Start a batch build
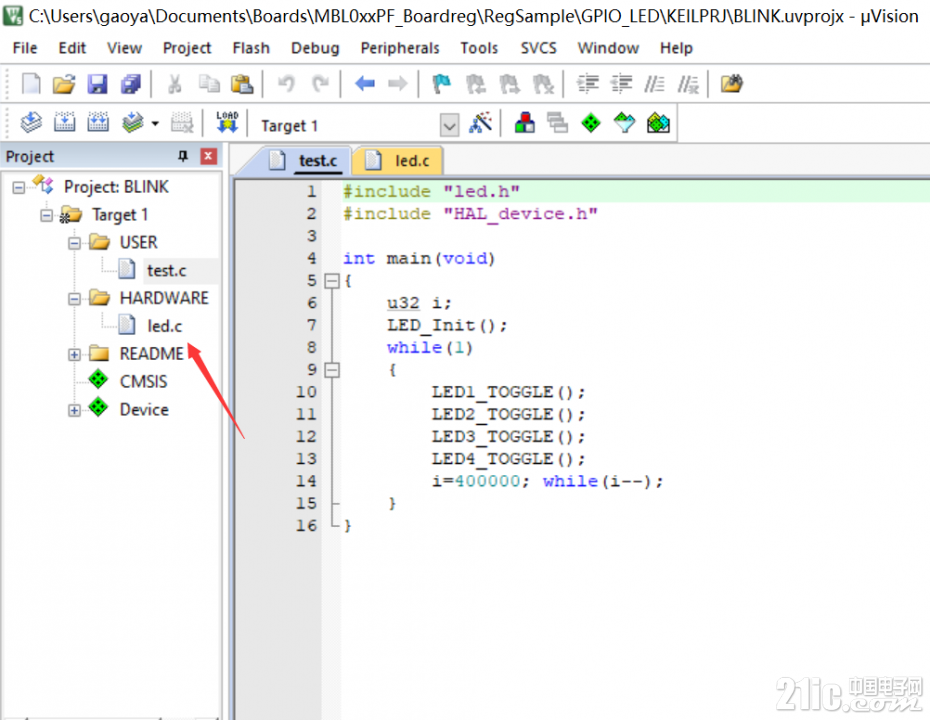The image size is (930, 720). click(x=133, y=123)
